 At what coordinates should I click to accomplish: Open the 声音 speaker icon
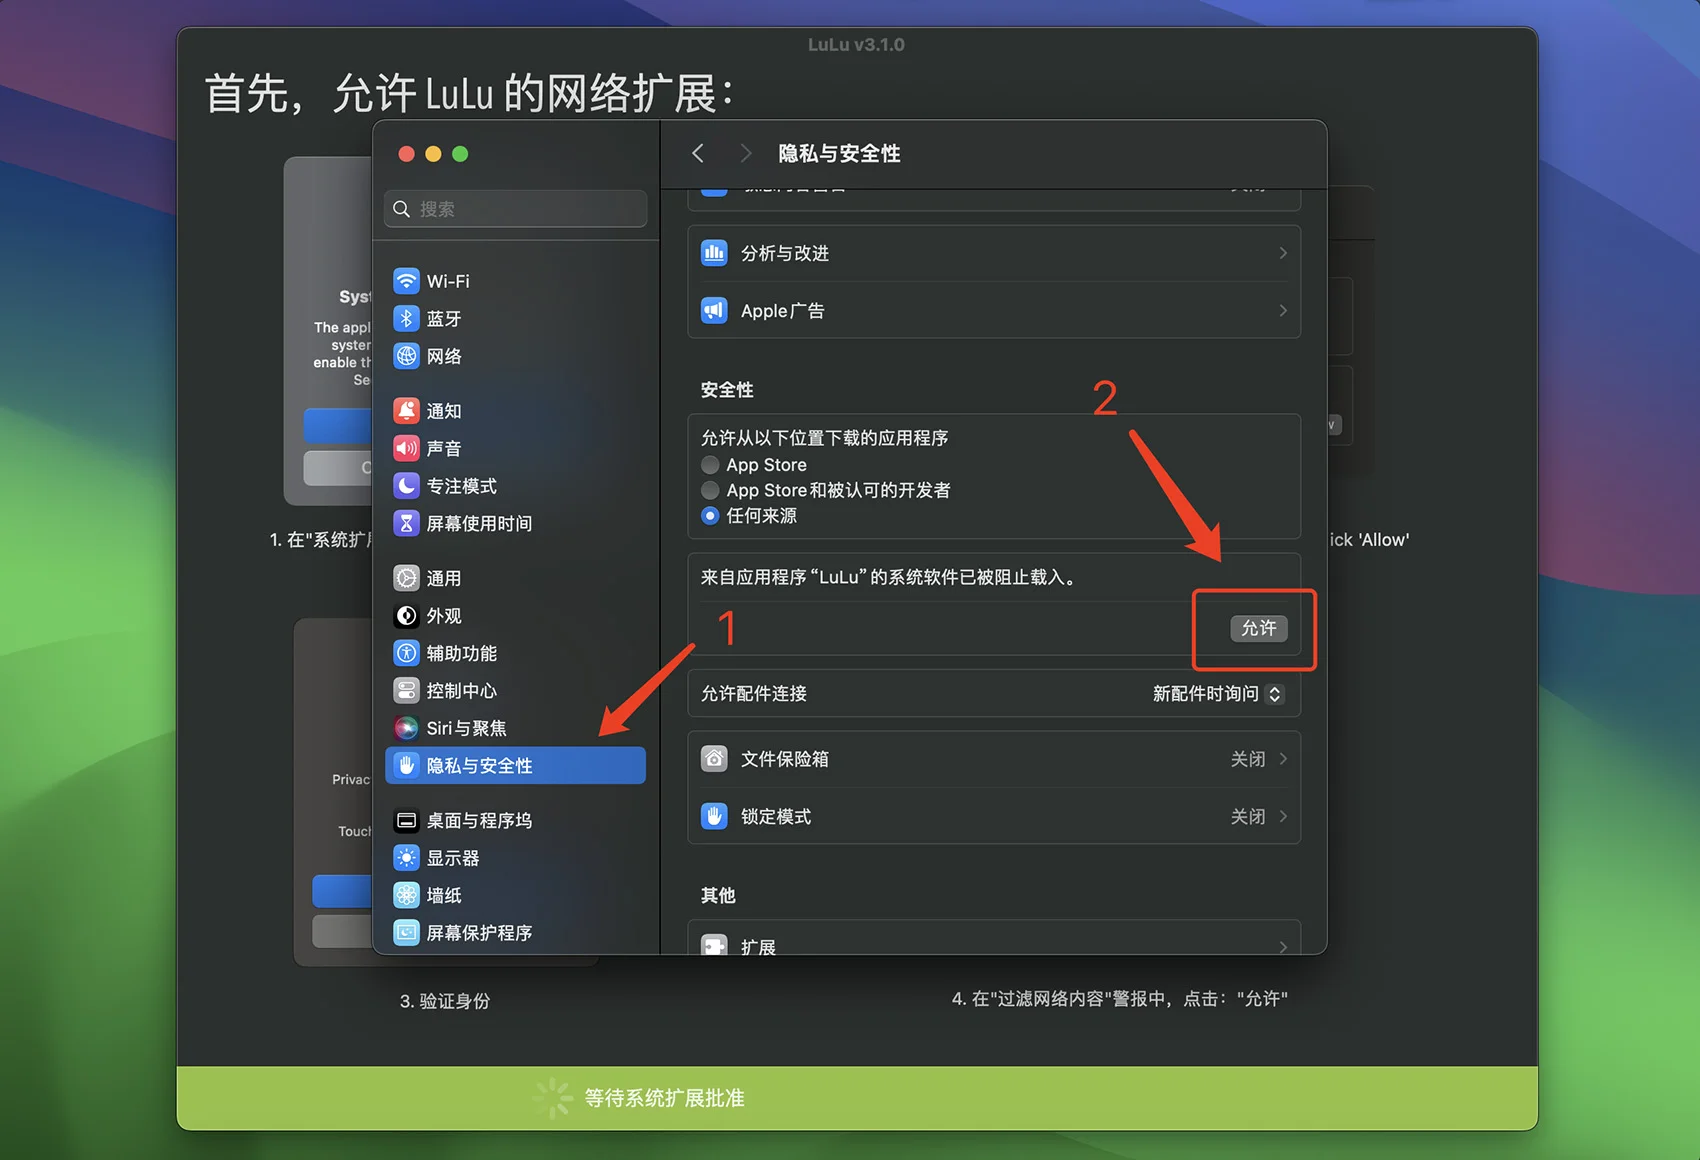click(406, 448)
